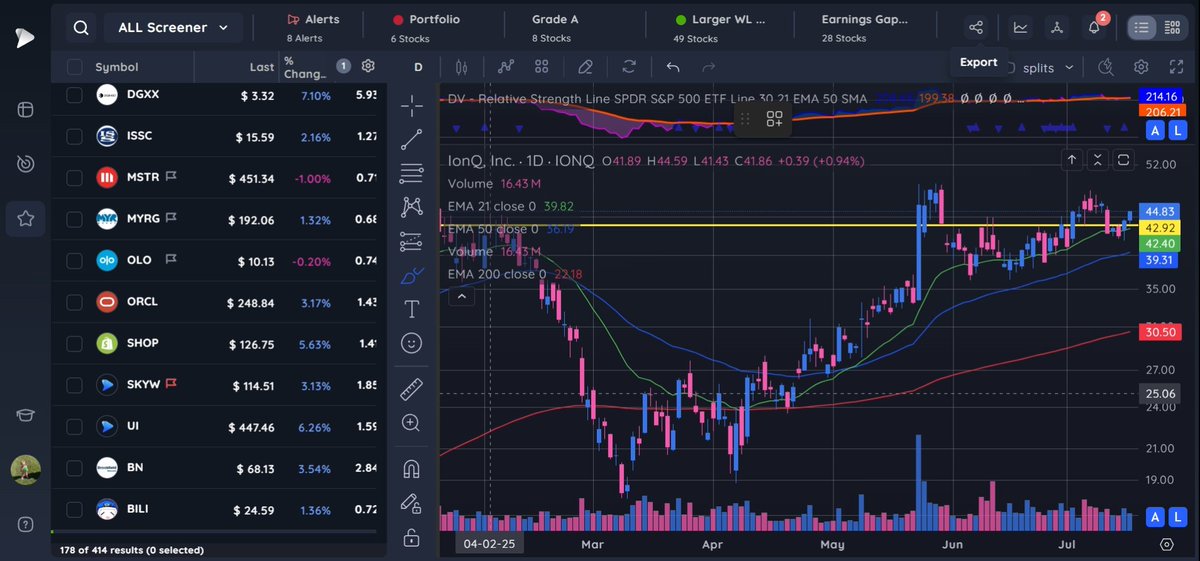Image resolution: width=1200 pixels, height=561 pixels.
Task: Click the refresh arrows icon
Action: tap(629, 67)
